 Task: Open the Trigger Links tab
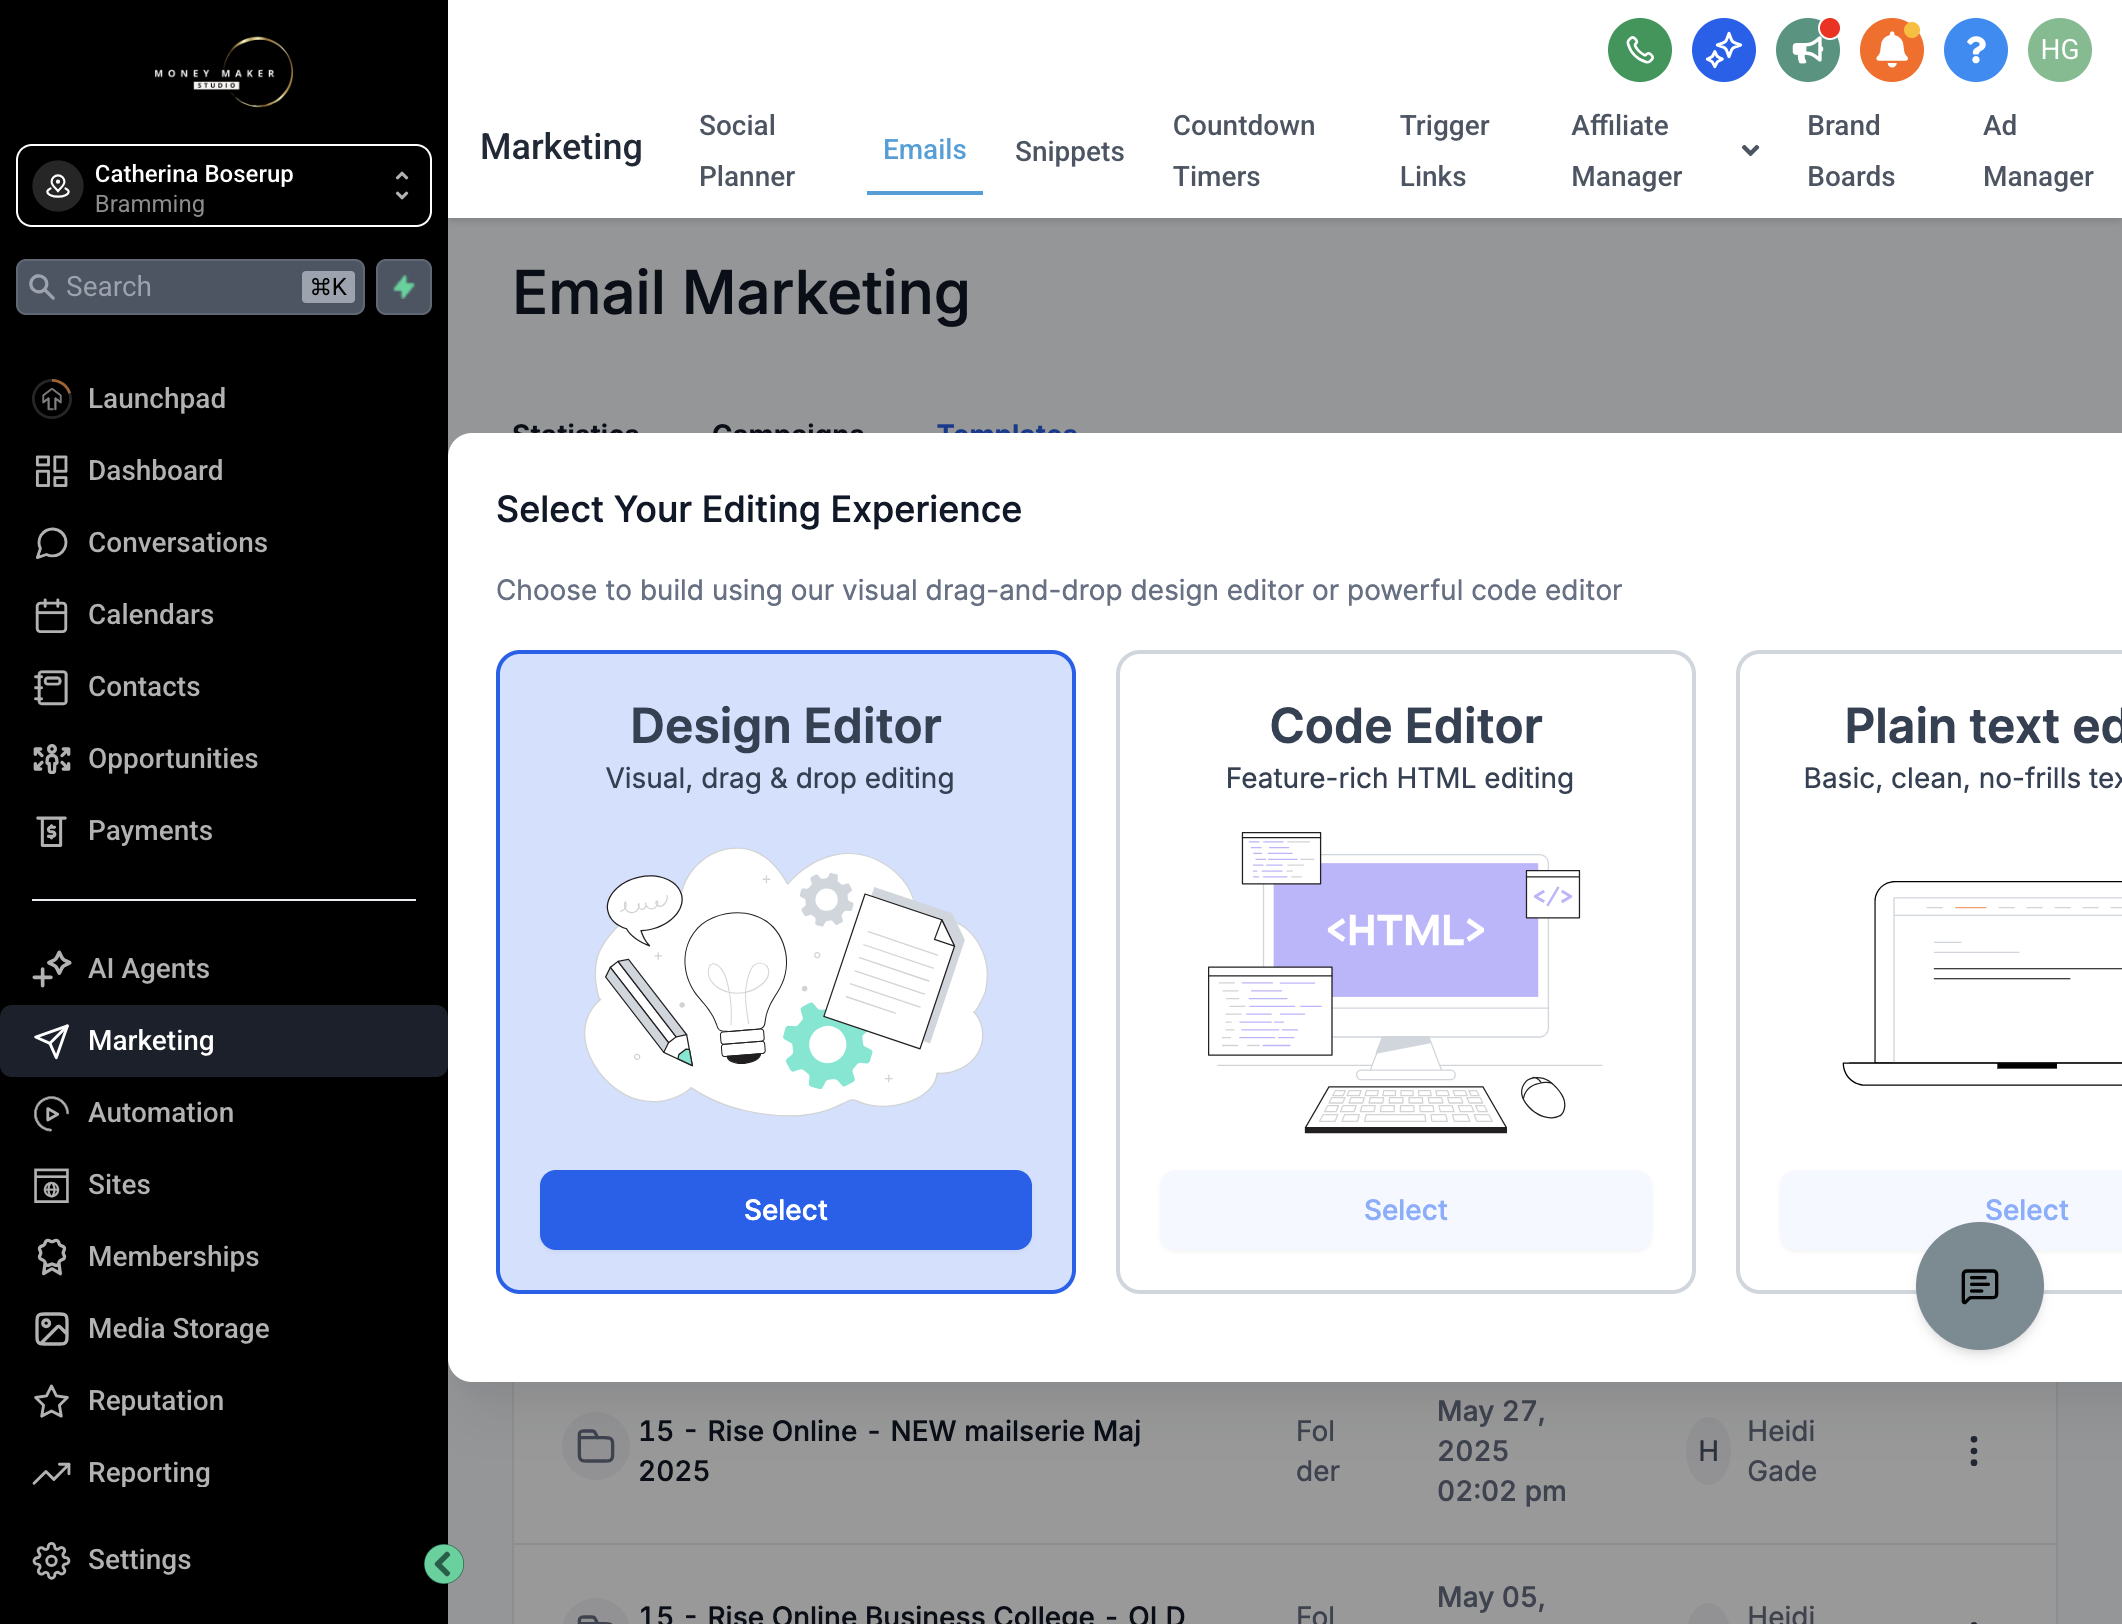[1444, 150]
